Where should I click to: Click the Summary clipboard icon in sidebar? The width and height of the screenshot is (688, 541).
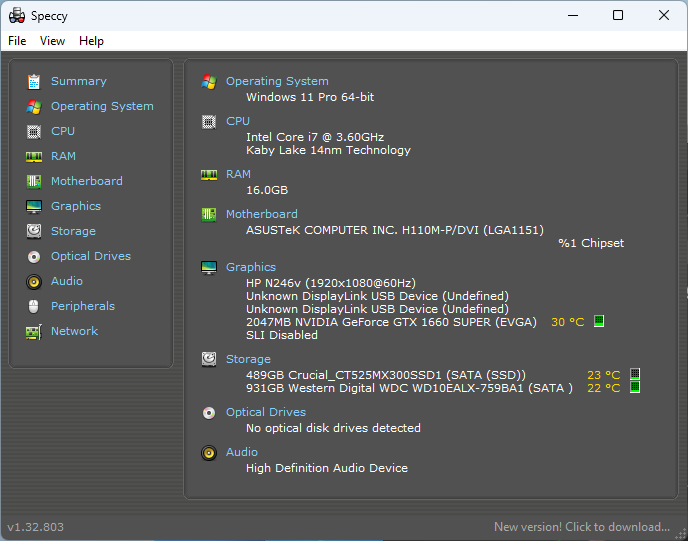34,82
